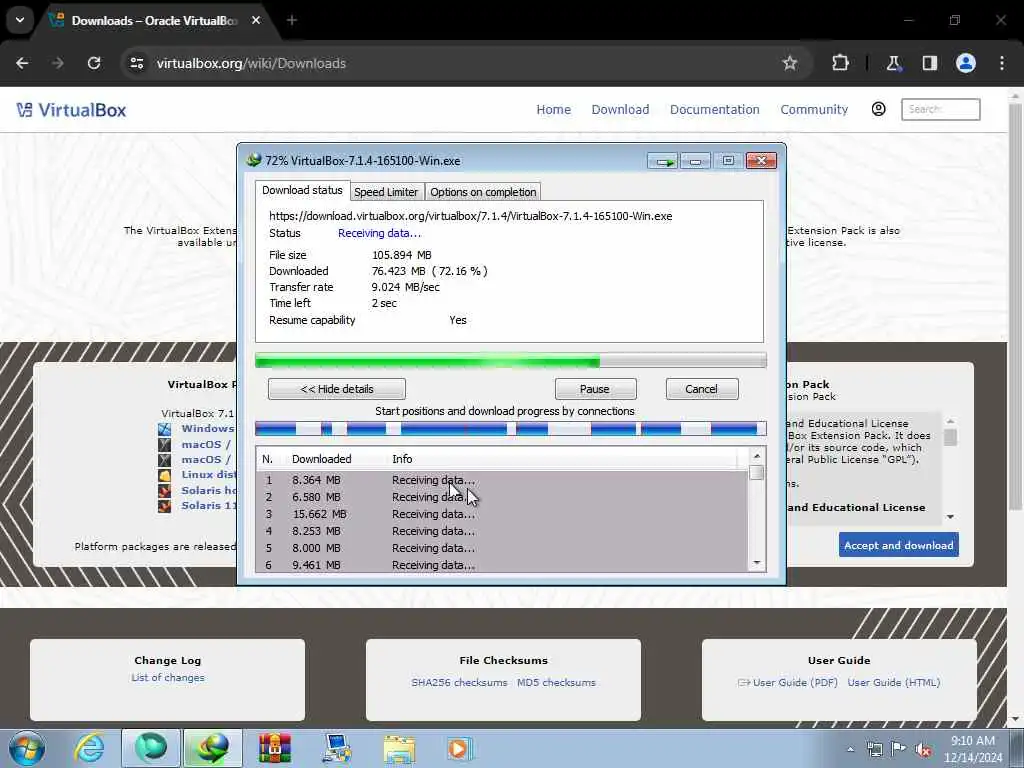Open WinRAR from the taskbar
The height and width of the screenshot is (768, 1024).
pos(274,748)
